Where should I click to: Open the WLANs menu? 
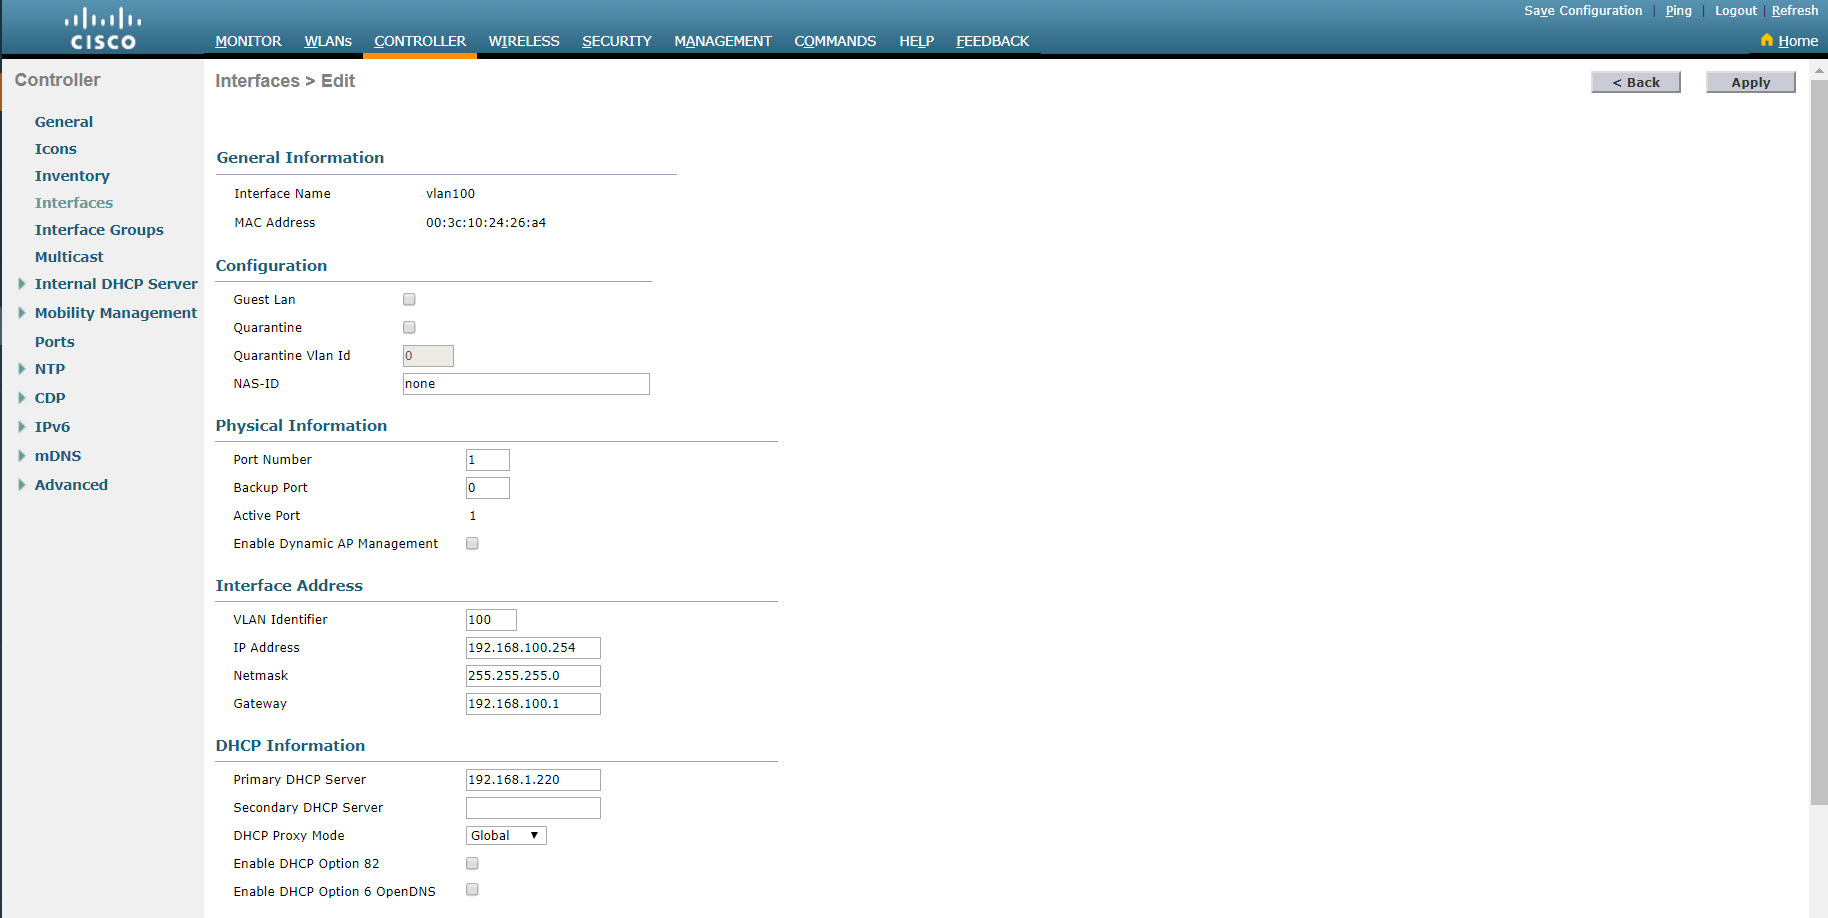click(x=328, y=41)
